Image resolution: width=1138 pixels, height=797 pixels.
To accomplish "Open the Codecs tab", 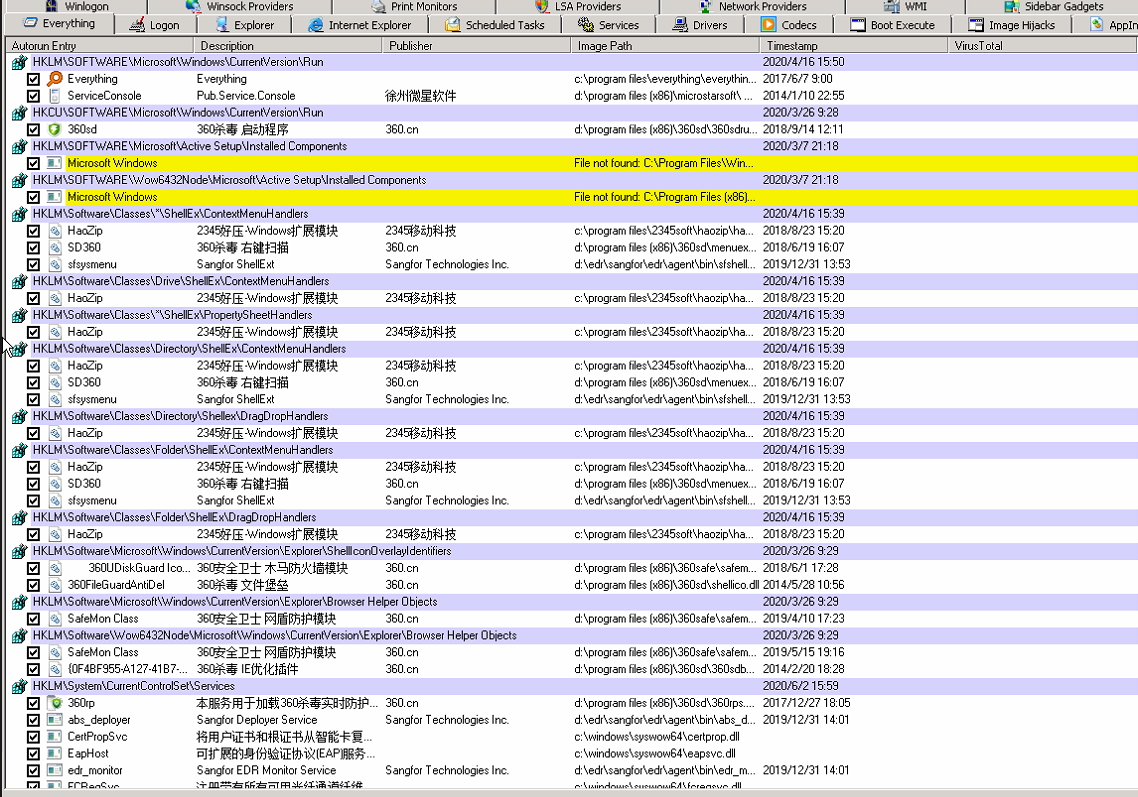I will [788, 25].
